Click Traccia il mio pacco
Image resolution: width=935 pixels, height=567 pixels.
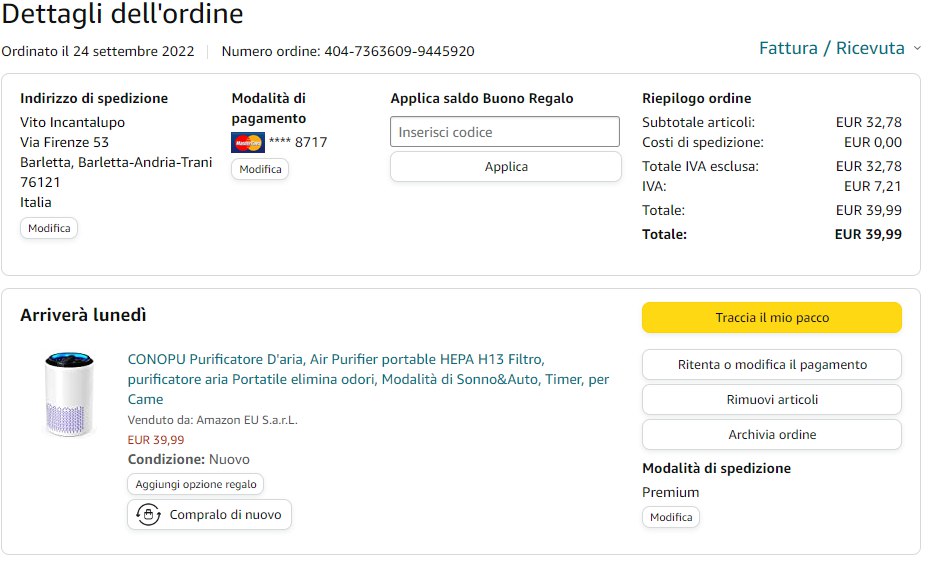(x=771, y=318)
